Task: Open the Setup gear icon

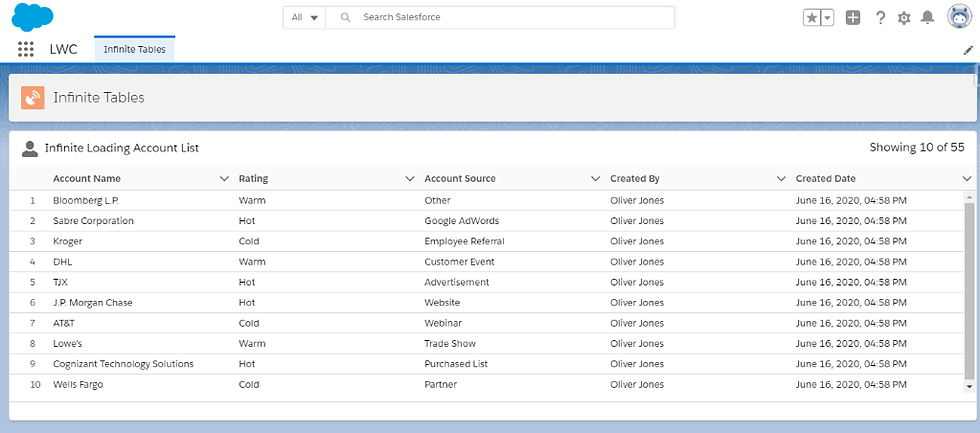Action: (904, 18)
